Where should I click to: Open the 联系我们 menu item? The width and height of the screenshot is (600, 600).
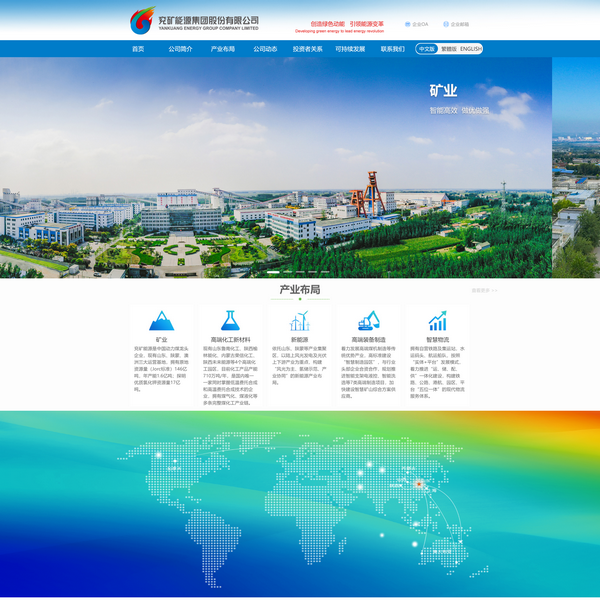pos(392,48)
